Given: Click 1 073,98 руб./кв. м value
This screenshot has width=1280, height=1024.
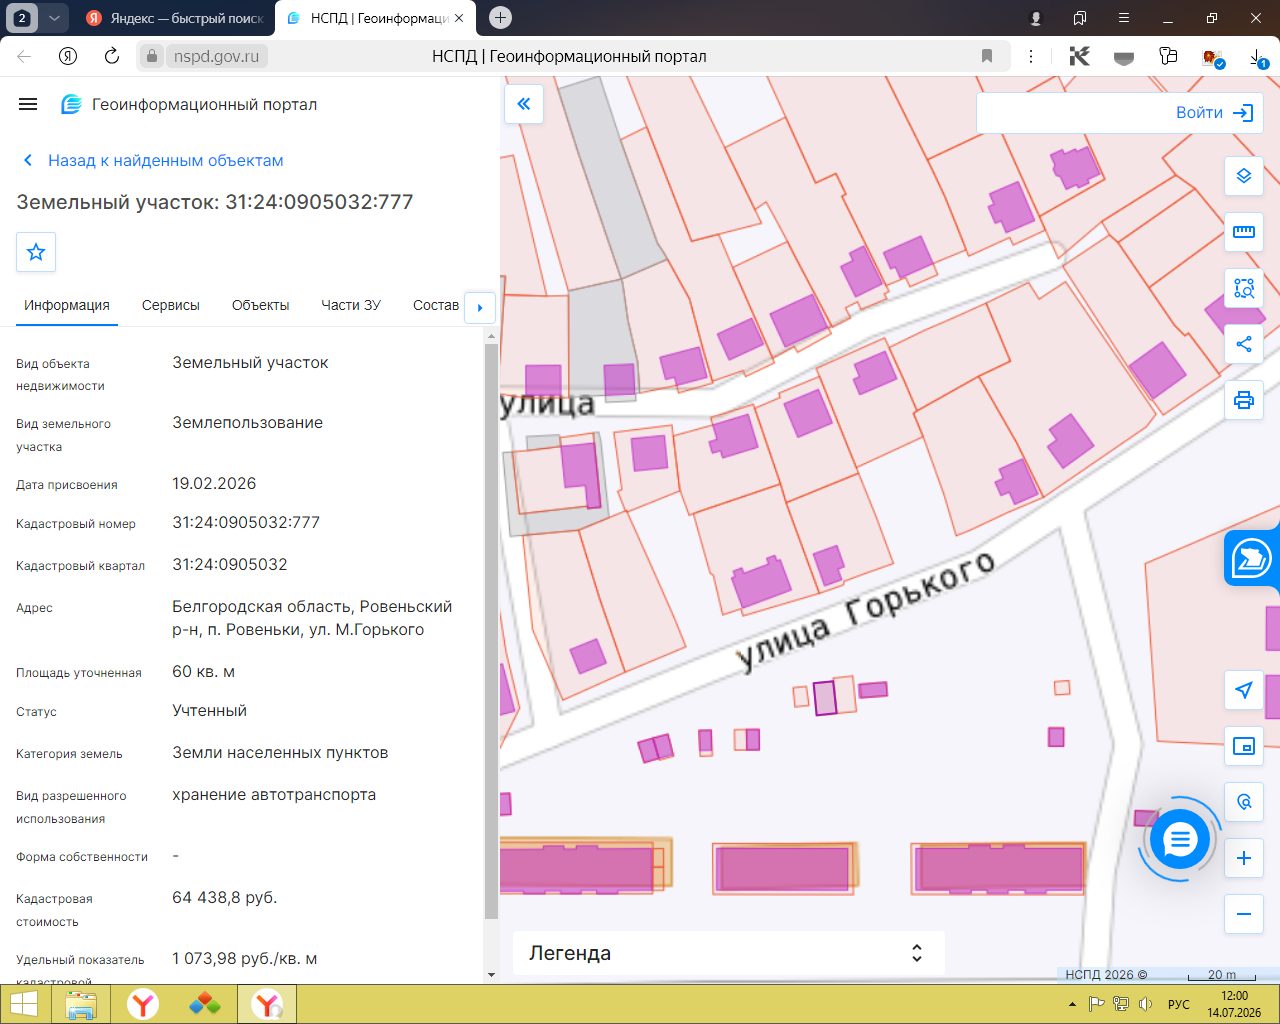Looking at the screenshot, I should [245, 958].
